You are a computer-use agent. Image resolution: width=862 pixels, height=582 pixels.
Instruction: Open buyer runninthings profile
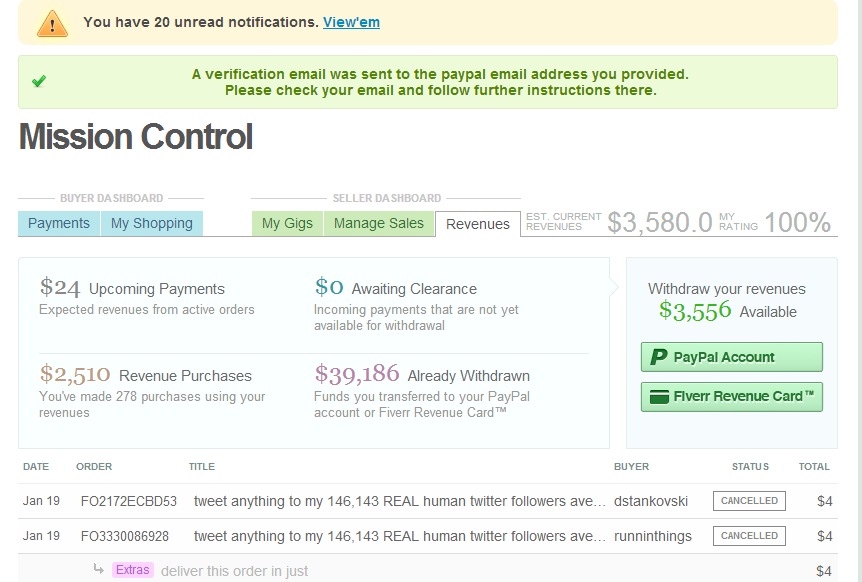coord(653,536)
